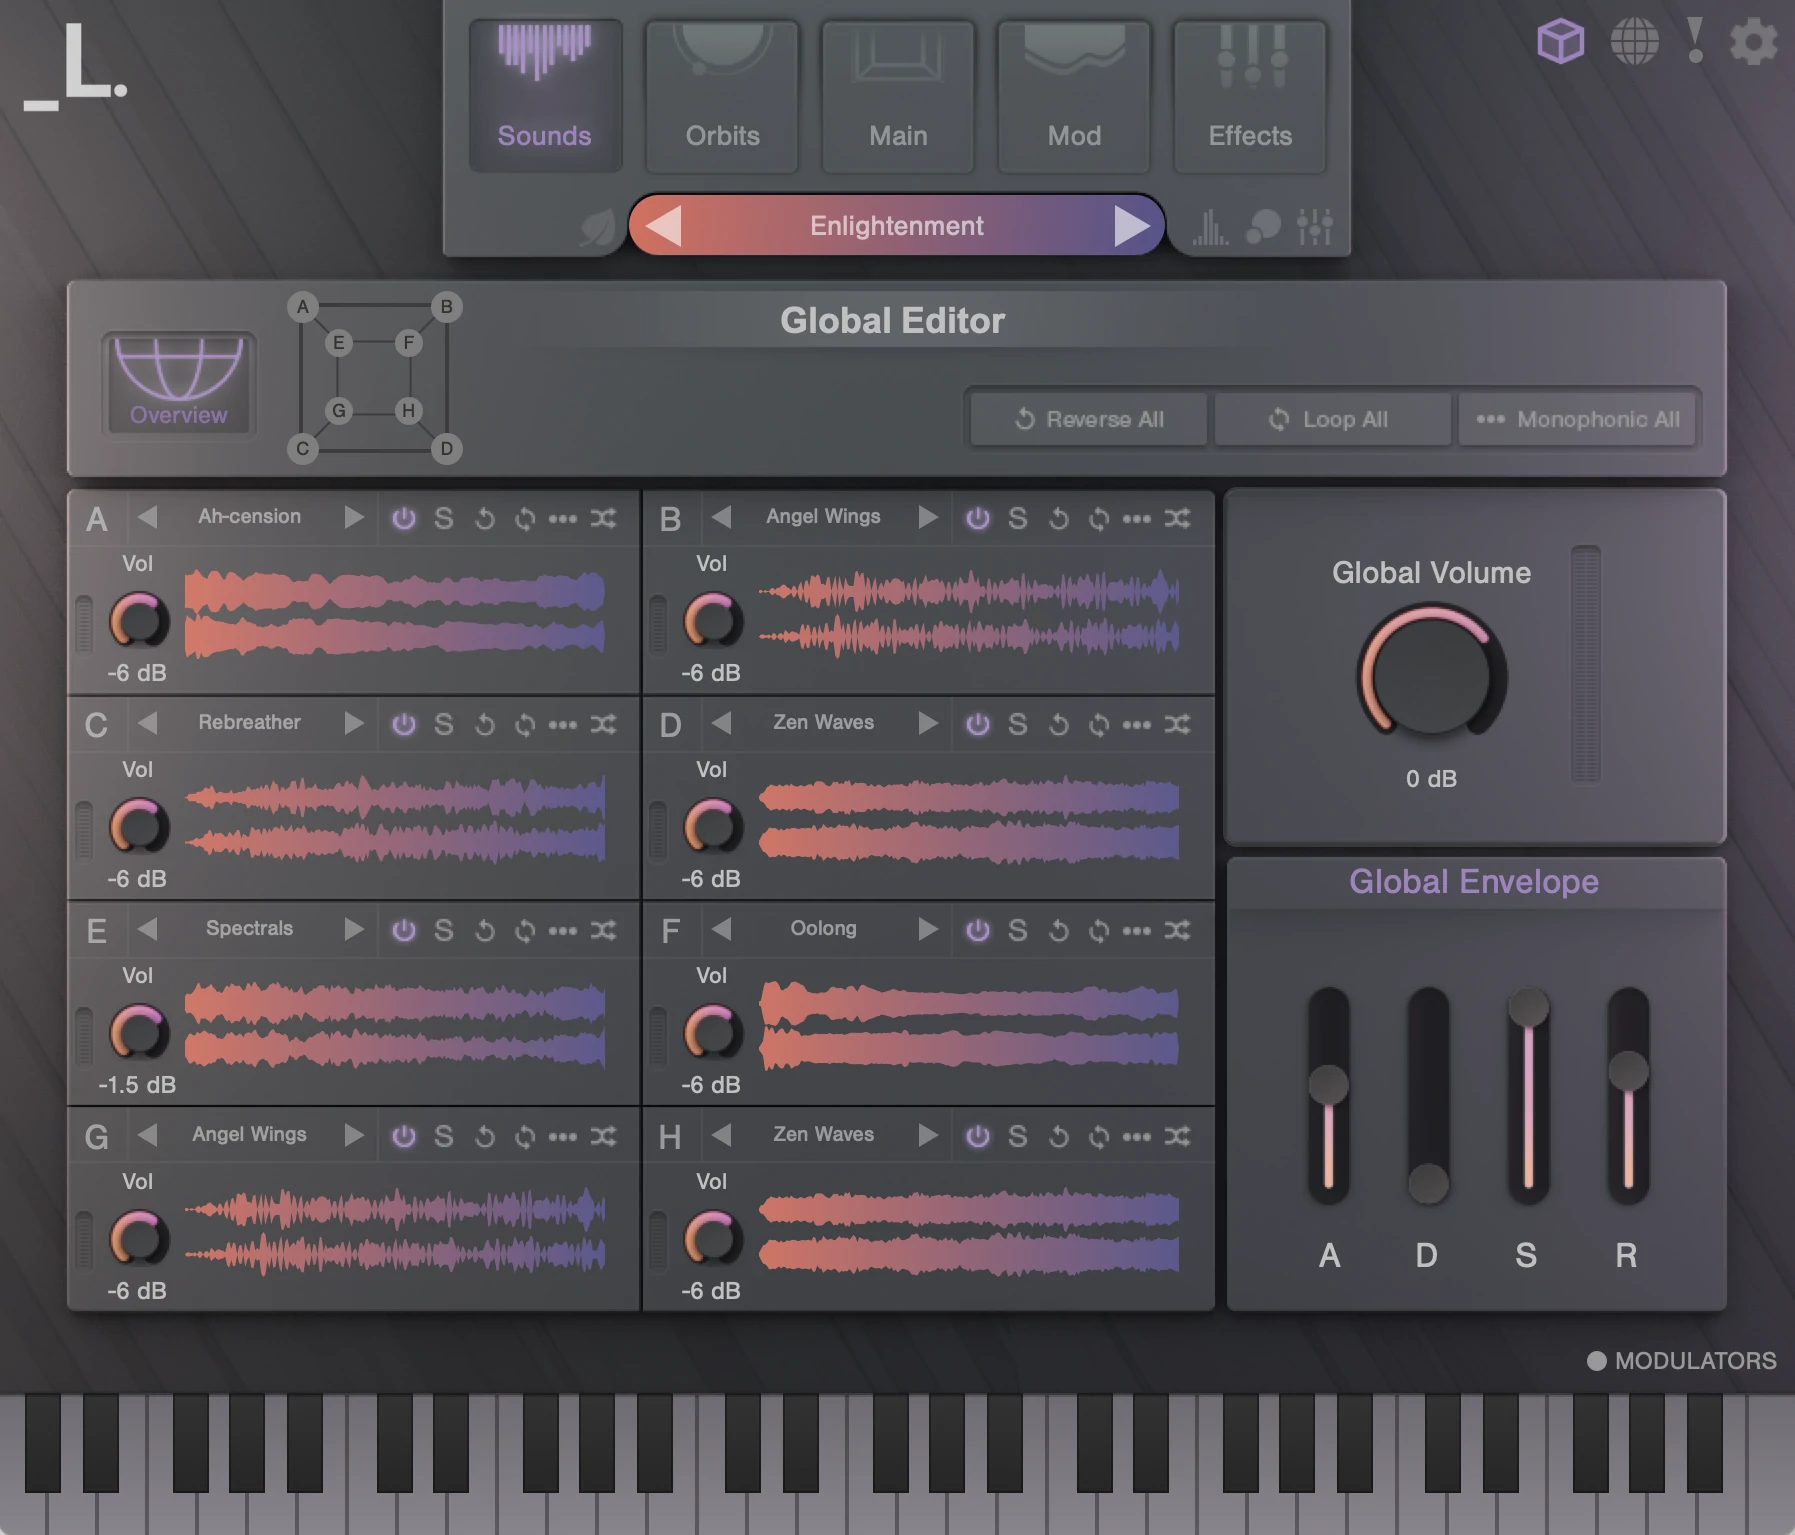Open the 3D cube icon in the top right
This screenshot has height=1535, width=1795.
coord(1560,41)
